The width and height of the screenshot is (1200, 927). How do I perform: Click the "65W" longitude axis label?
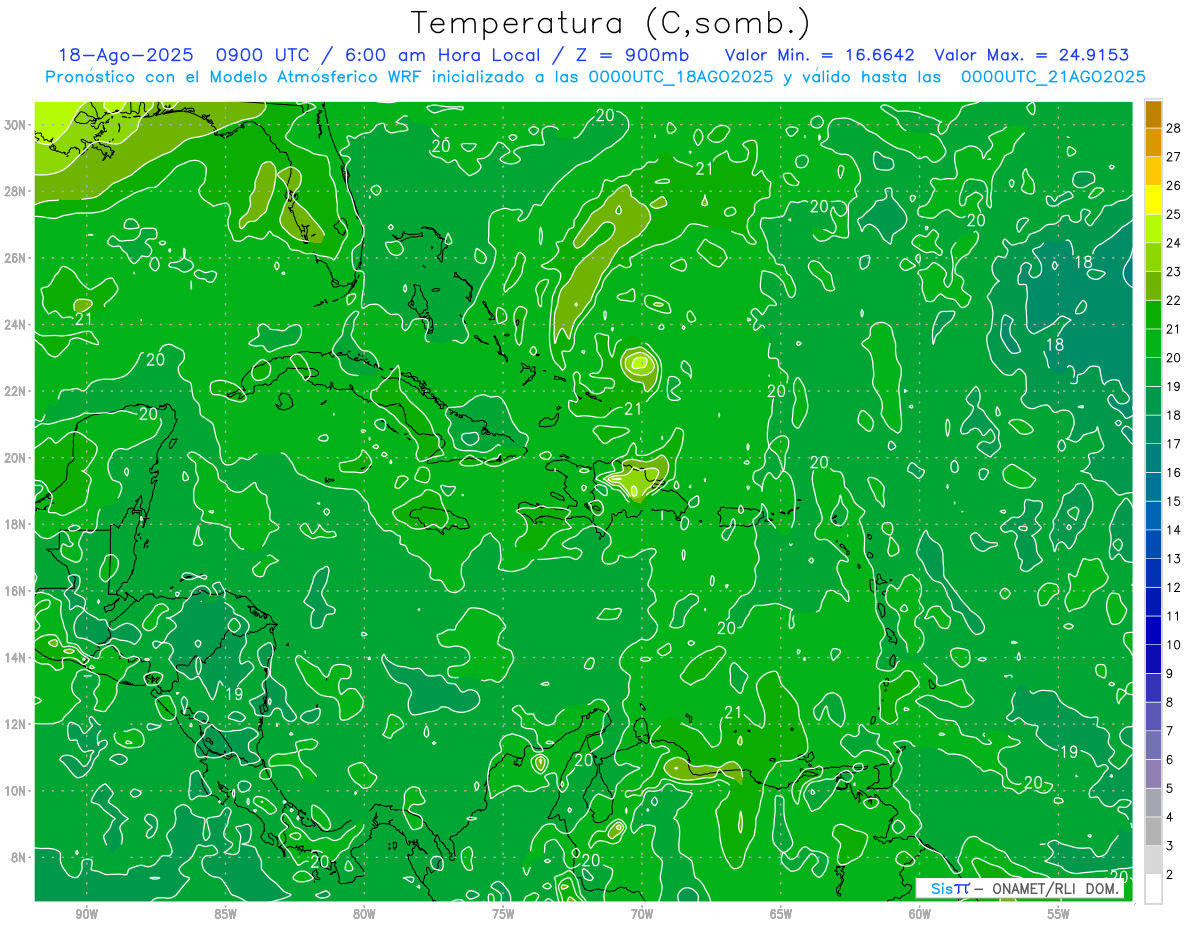(781, 914)
